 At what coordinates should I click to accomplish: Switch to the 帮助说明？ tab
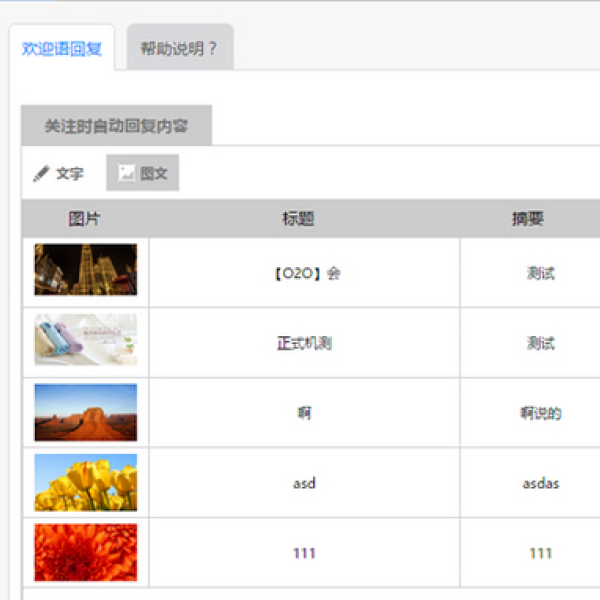pos(180,47)
